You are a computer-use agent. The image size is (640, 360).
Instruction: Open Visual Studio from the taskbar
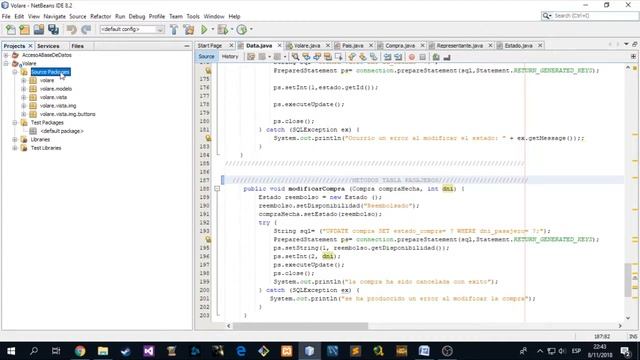click(x=149, y=351)
